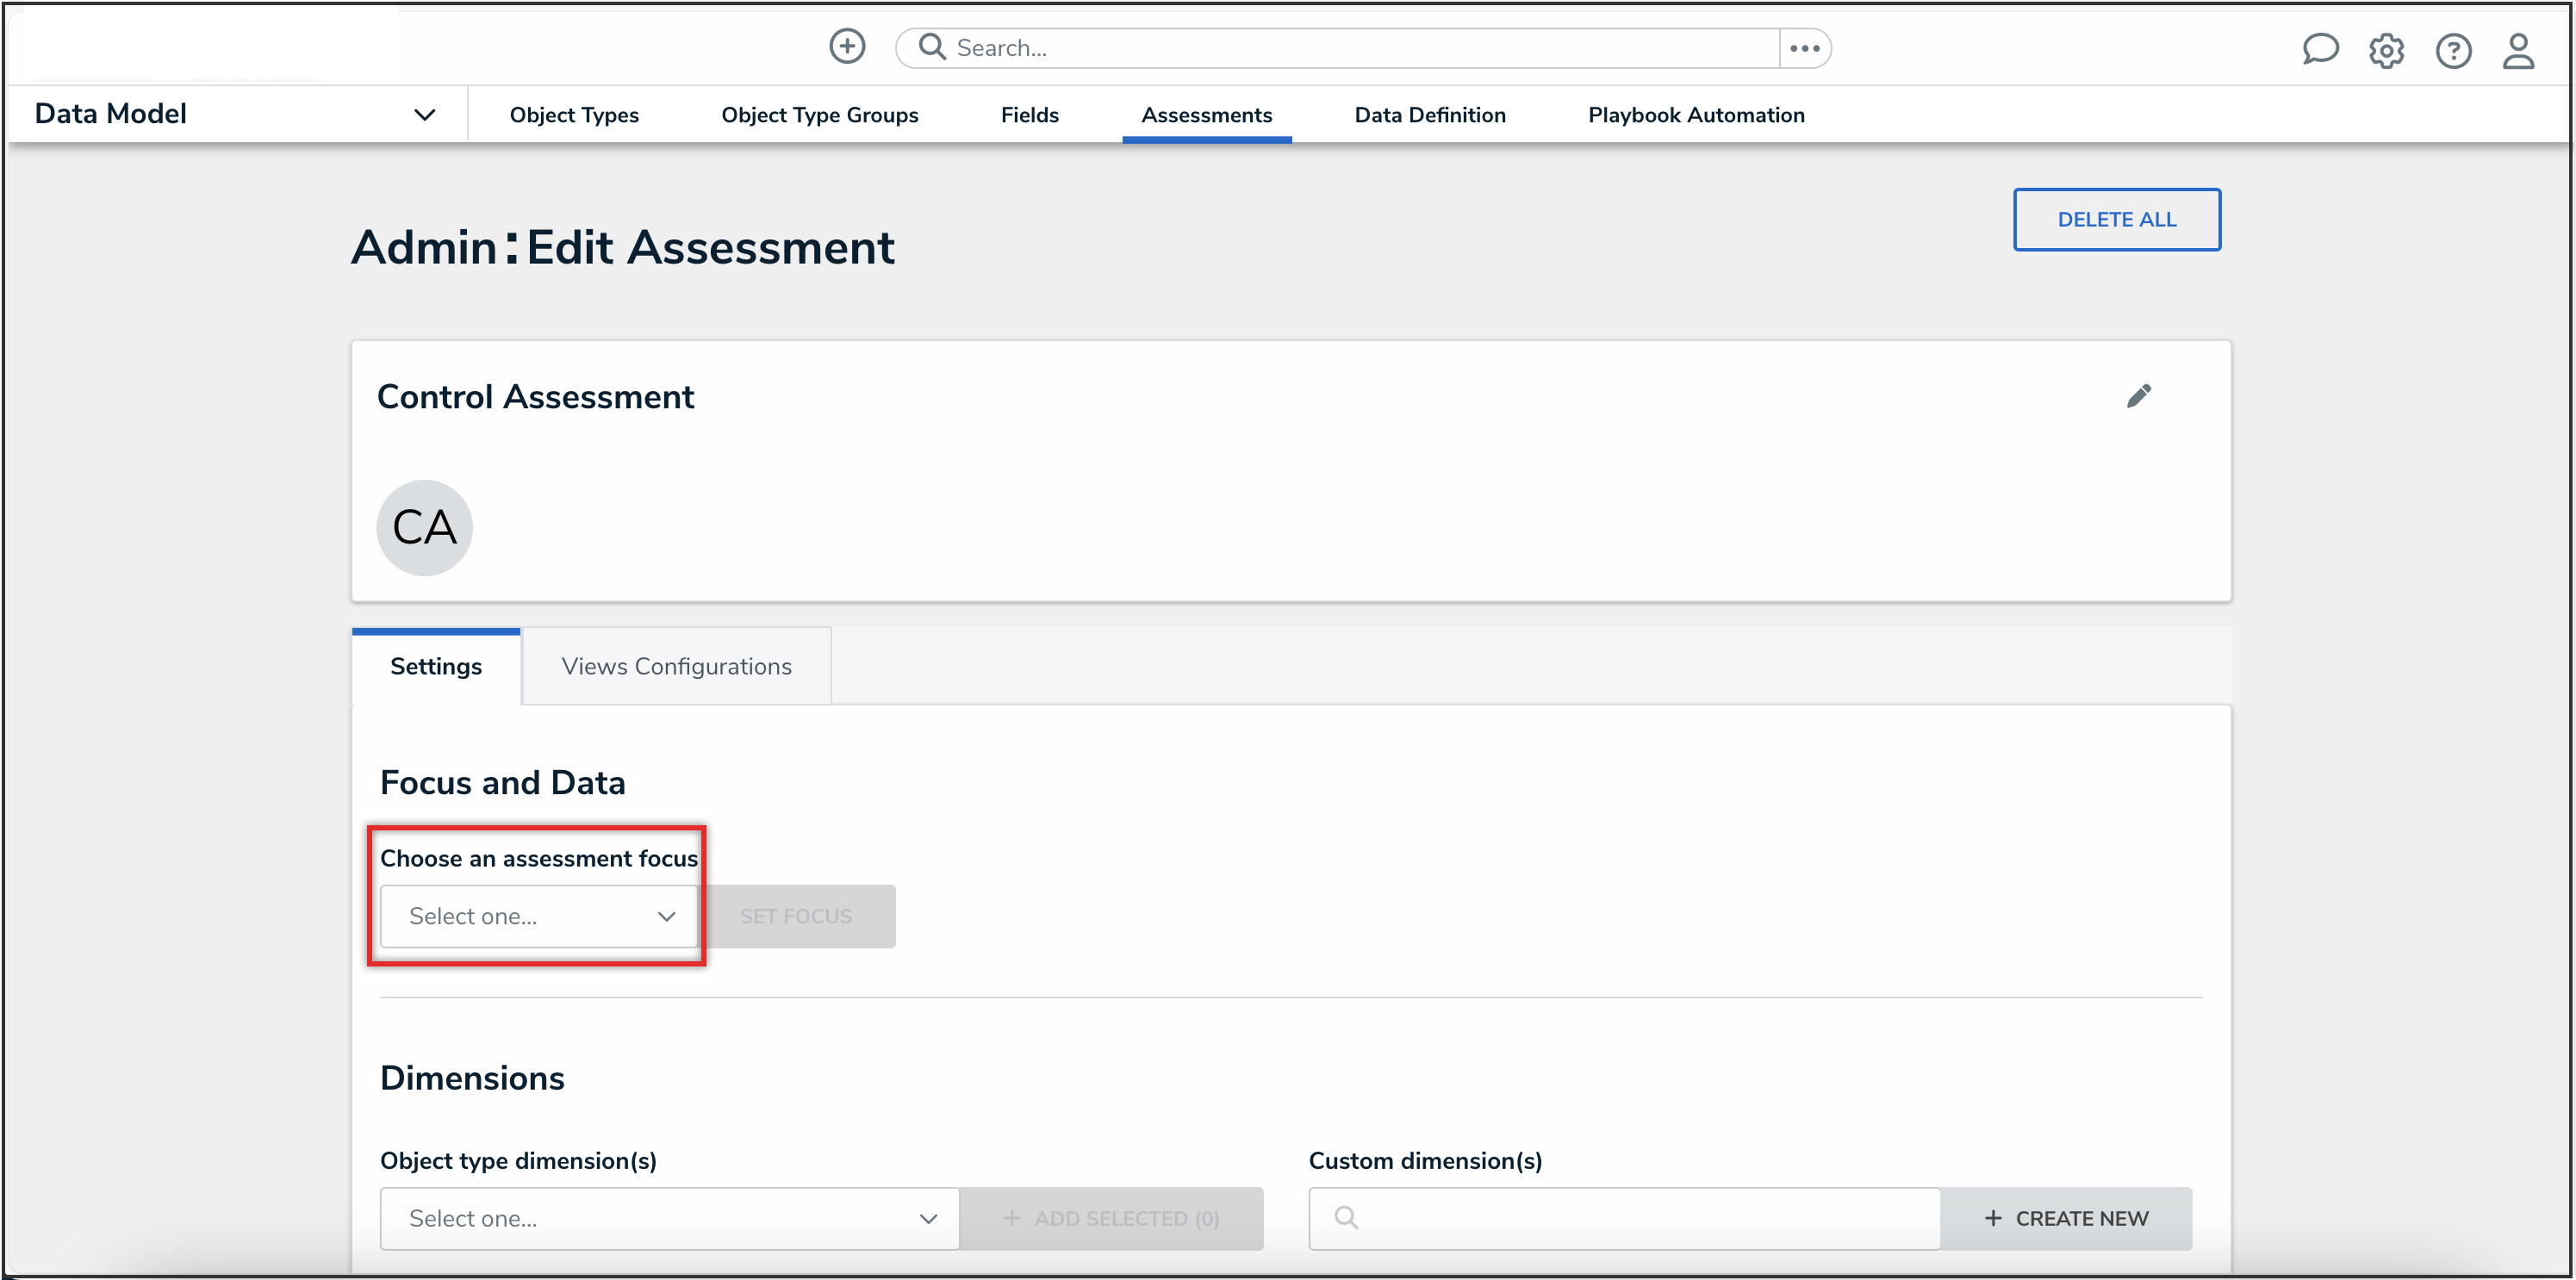Open the Playbook Automation section
Screen dimensions: 2576x1280
(1696, 114)
